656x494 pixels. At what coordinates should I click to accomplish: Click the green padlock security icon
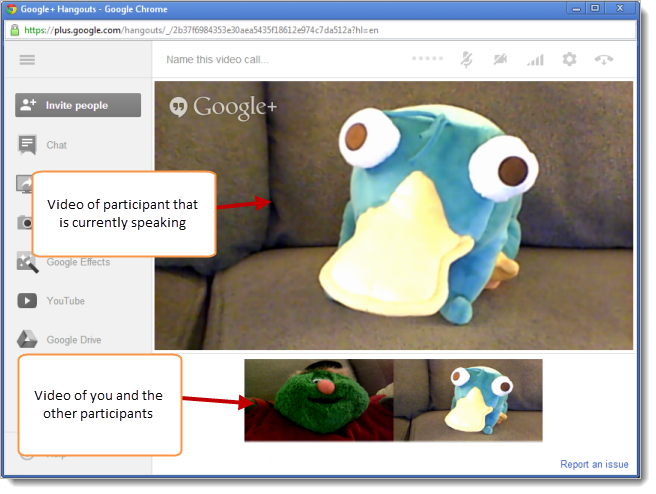15,30
